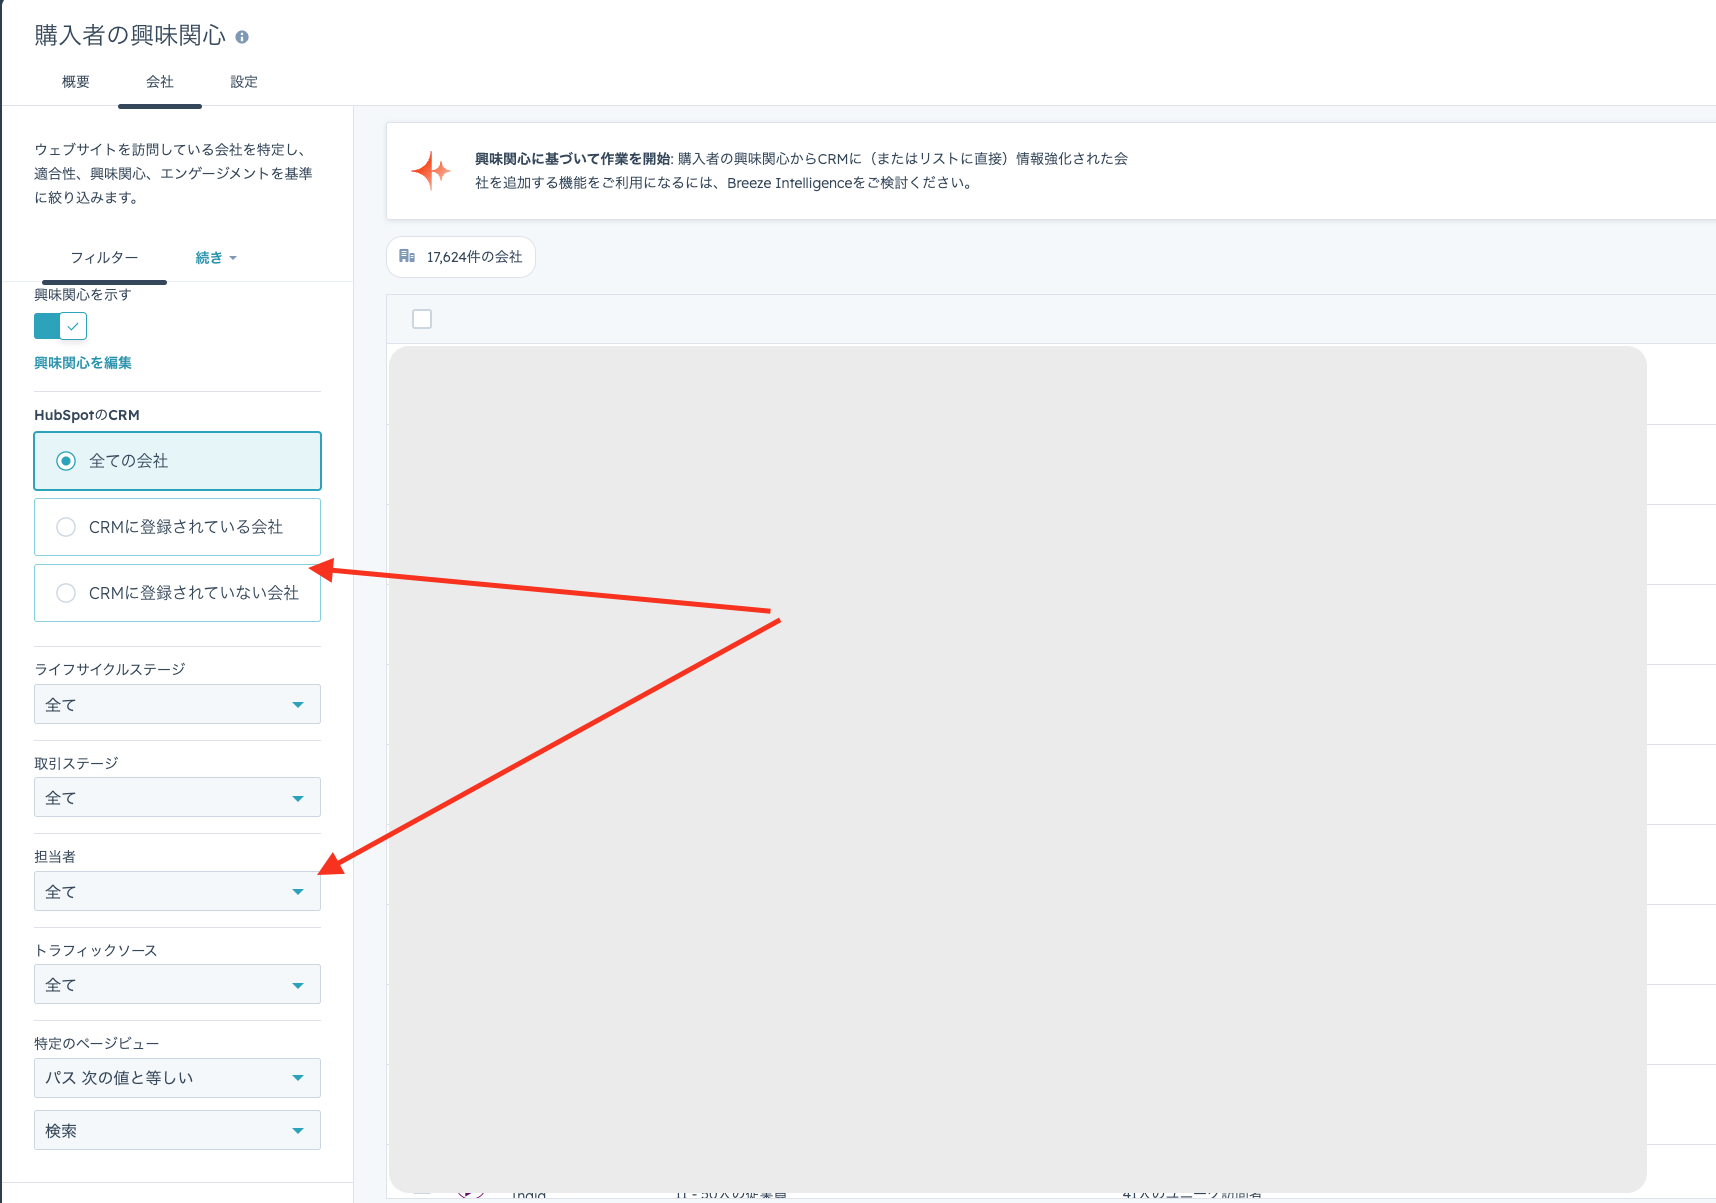
Task: Click the 興味関心を編集 link
Action: click(83, 363)
